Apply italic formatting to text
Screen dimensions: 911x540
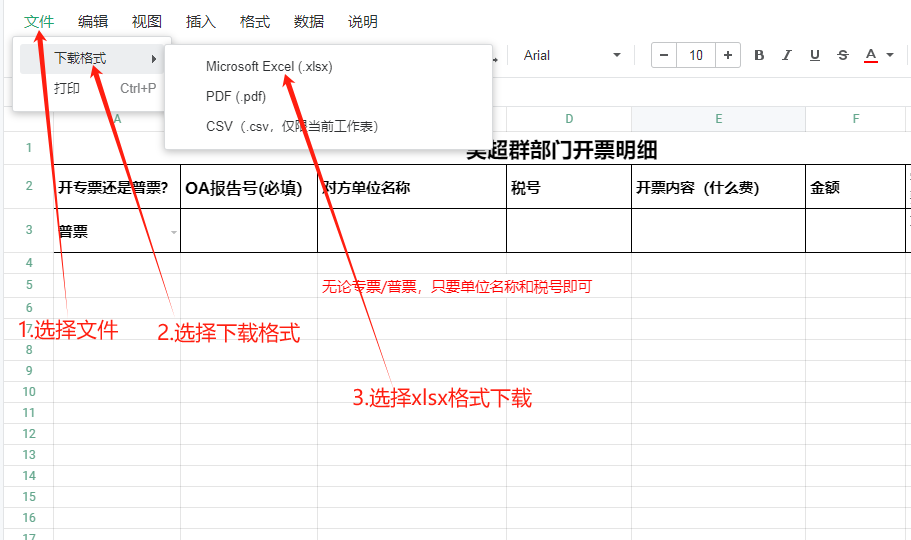787,56
